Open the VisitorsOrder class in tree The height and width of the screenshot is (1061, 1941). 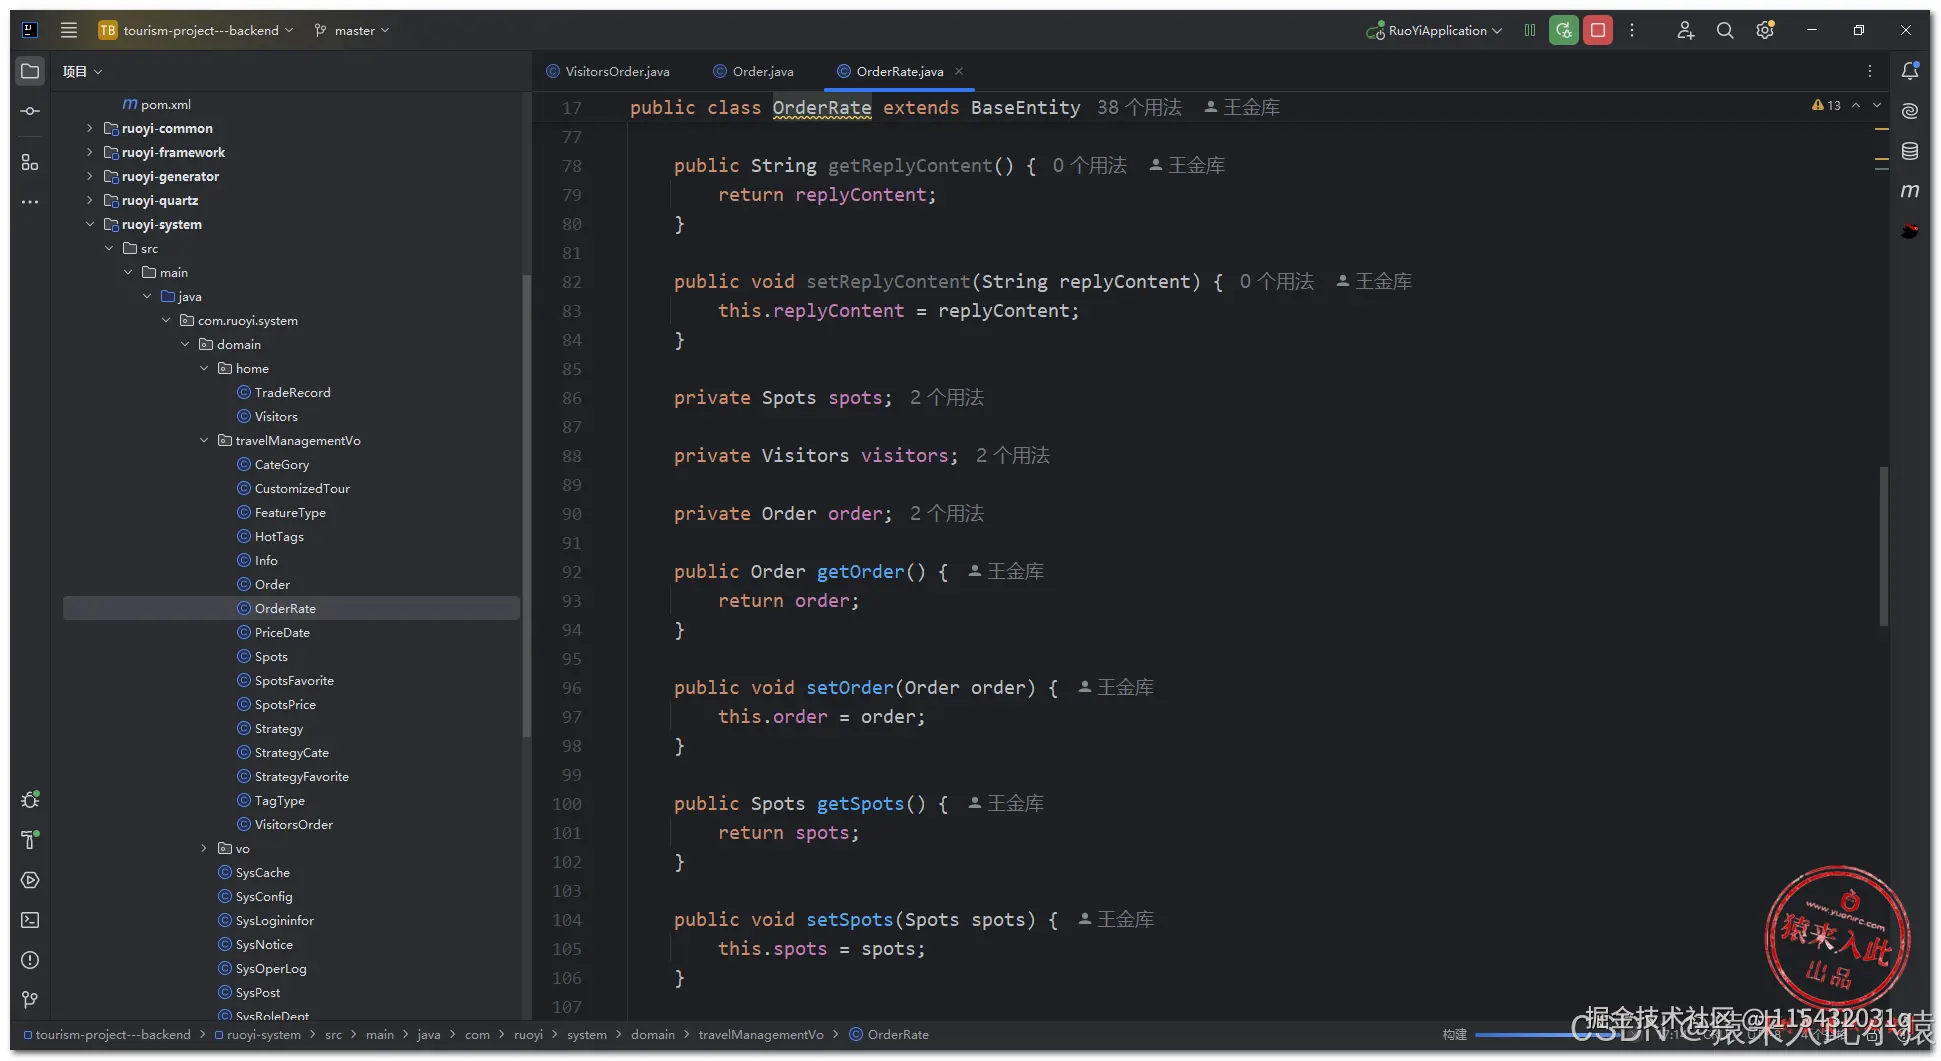coord(285,824)
